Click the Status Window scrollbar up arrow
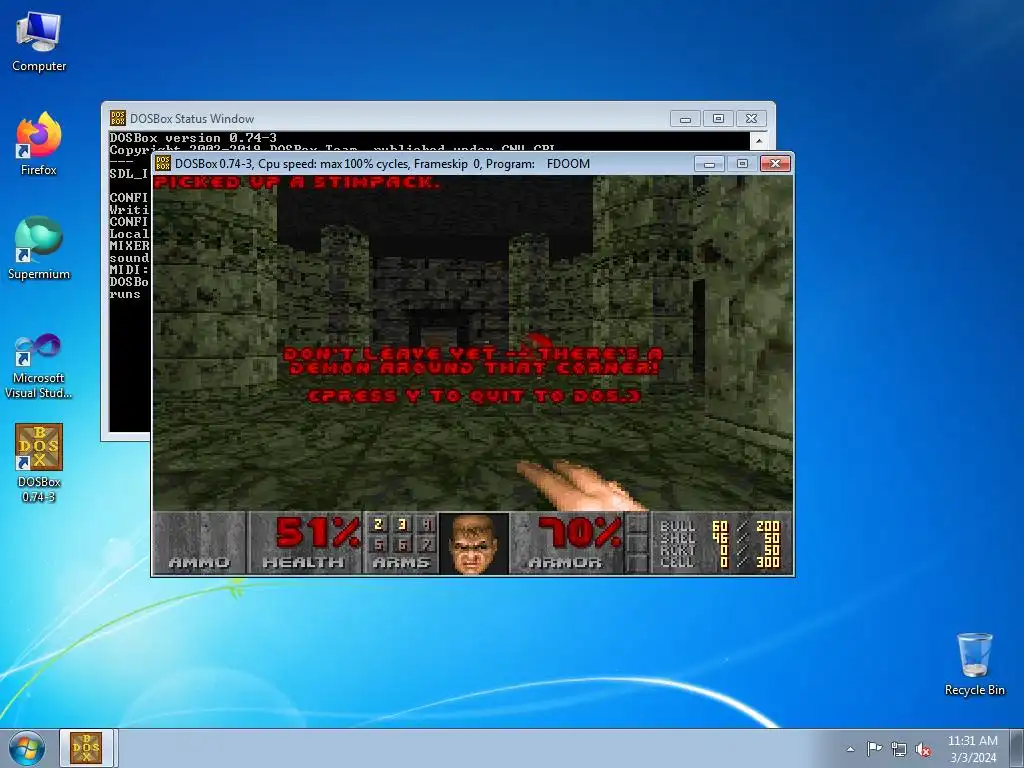1024x768 pixels. [759, 140]
